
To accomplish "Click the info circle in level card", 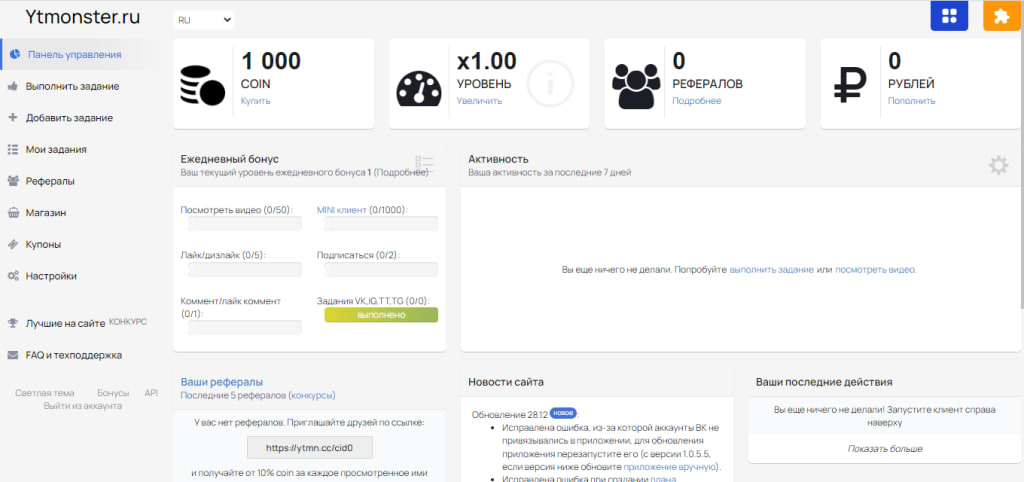I will tap(550, 84).
